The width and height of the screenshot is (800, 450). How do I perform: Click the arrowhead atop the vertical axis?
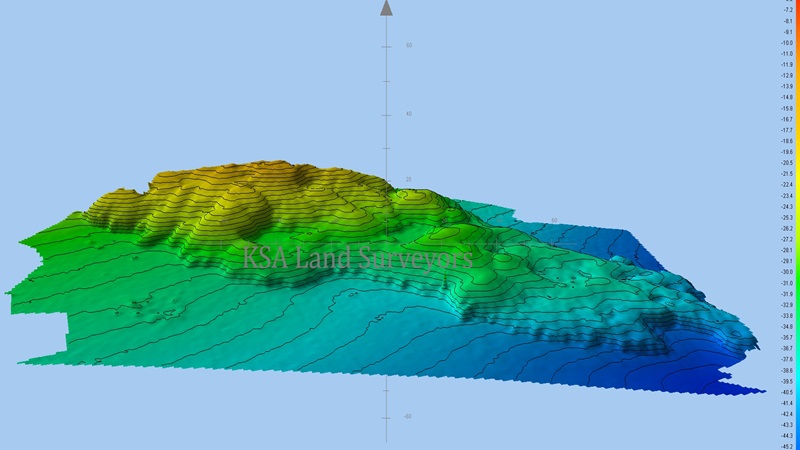pyautogui.click(x=386, y=8)
